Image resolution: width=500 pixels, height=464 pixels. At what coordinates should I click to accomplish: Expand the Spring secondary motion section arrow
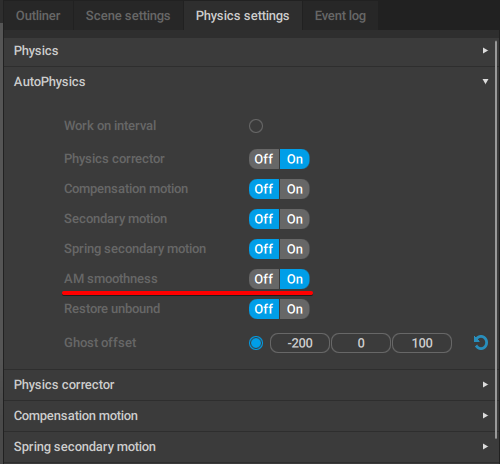tap(485, 447)
